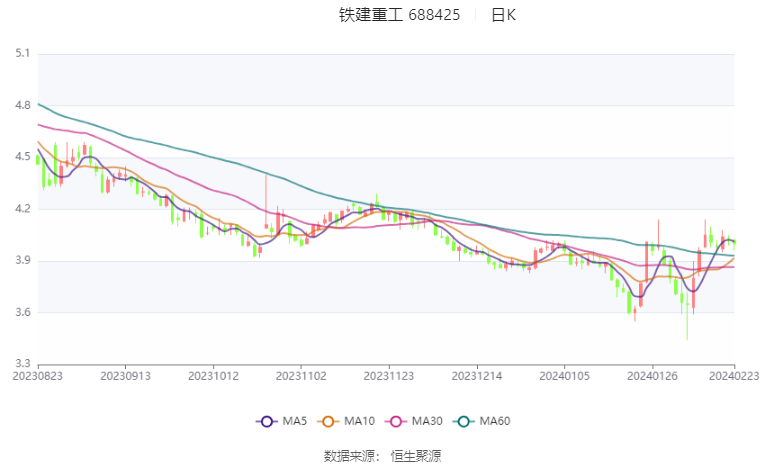765x465 pixels.
Task: Click the 3.3 price axis label
Action: pyautogui.click(x=22, y=364)
